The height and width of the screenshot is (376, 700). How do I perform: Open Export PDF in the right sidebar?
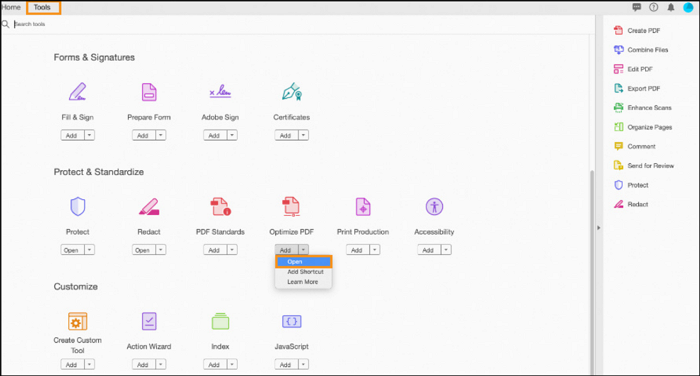click(x=637, y=88)
